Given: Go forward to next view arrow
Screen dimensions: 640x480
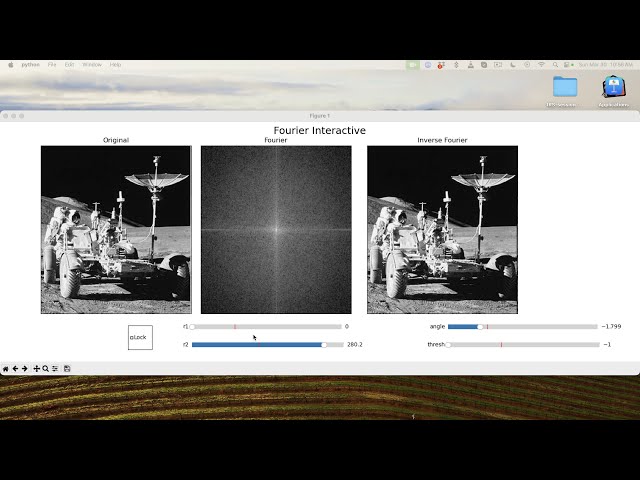Looking at the screenshot, I should 24,369.
